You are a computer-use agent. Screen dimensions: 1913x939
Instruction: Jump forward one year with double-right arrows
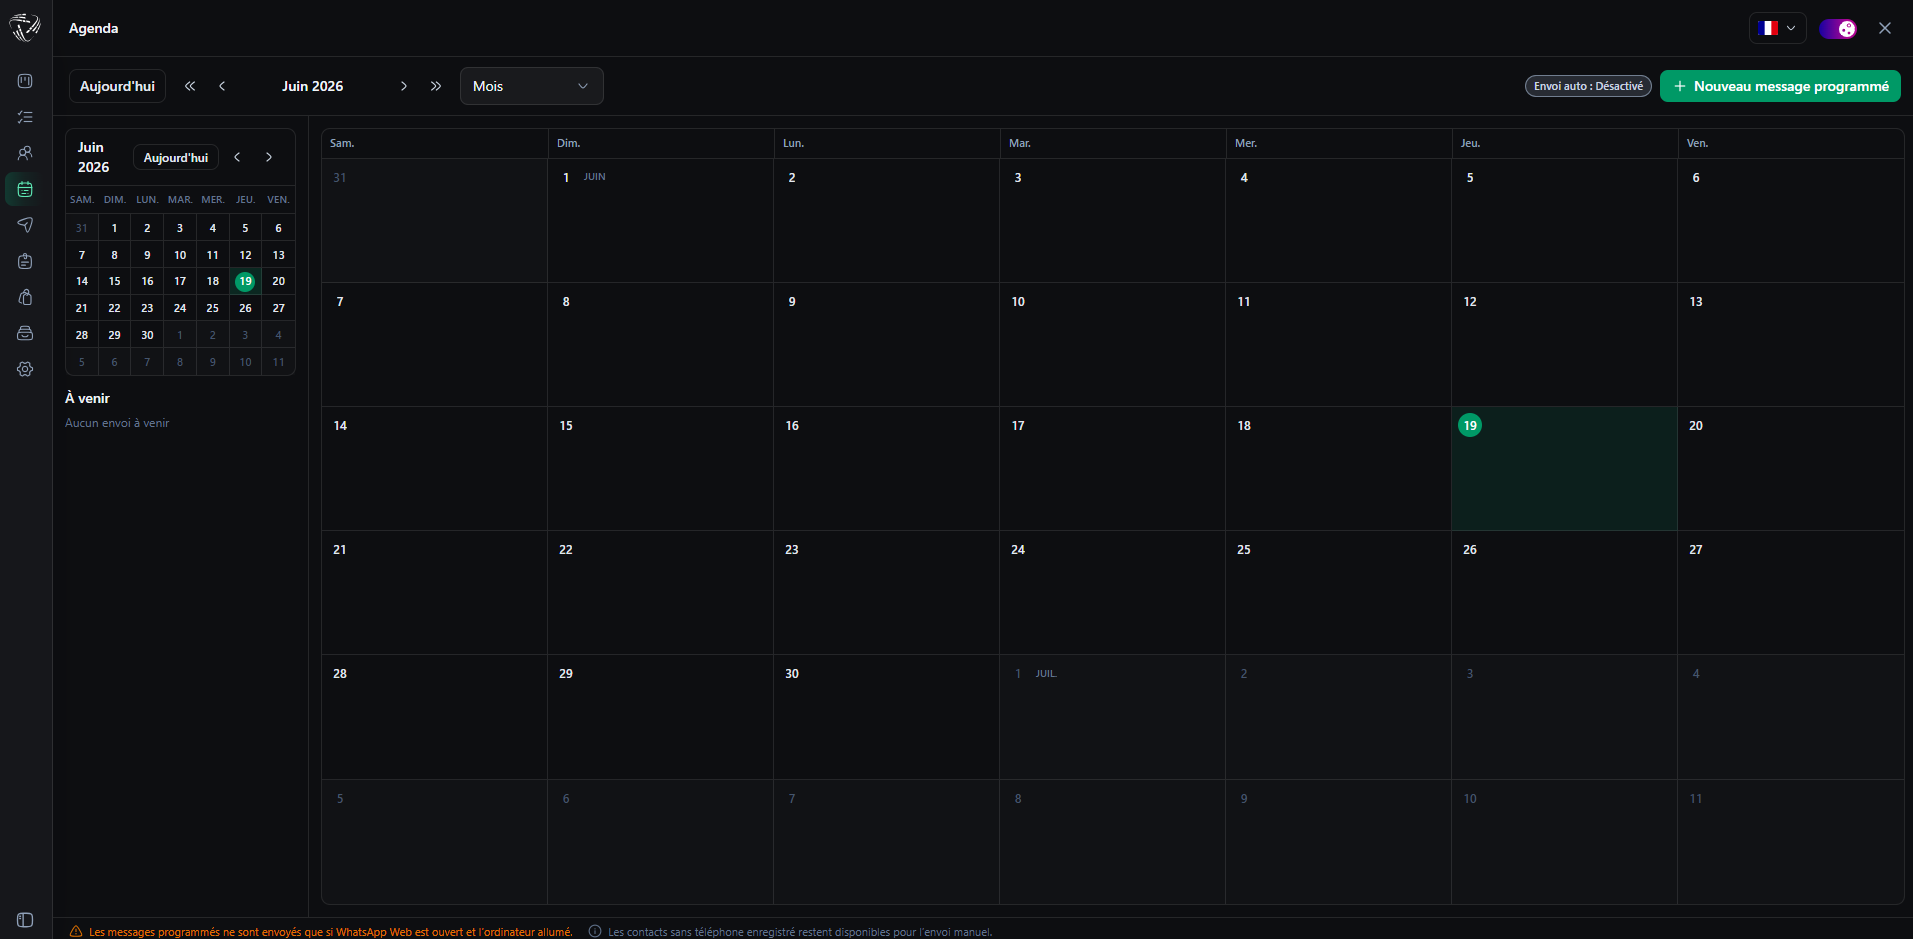tap(436, 86)
